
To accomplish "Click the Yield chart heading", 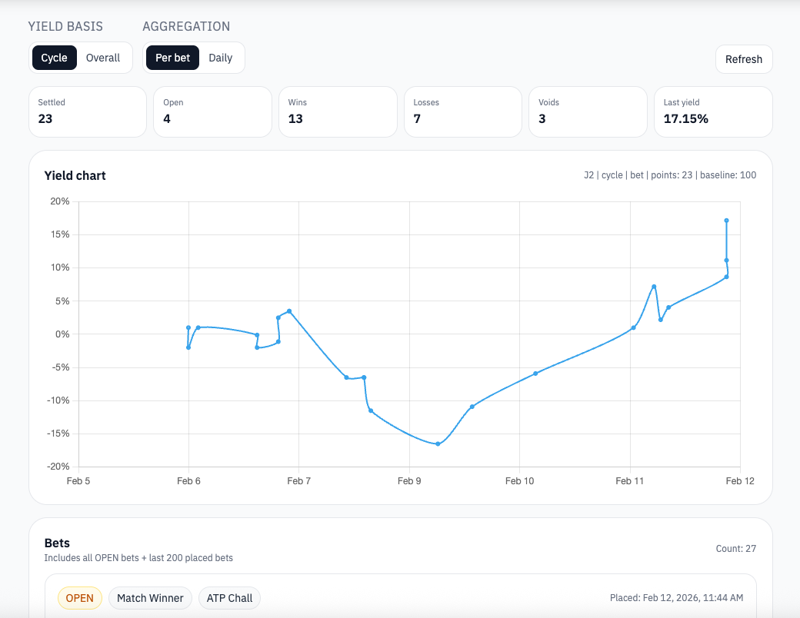I will click(x=75, y=175).
